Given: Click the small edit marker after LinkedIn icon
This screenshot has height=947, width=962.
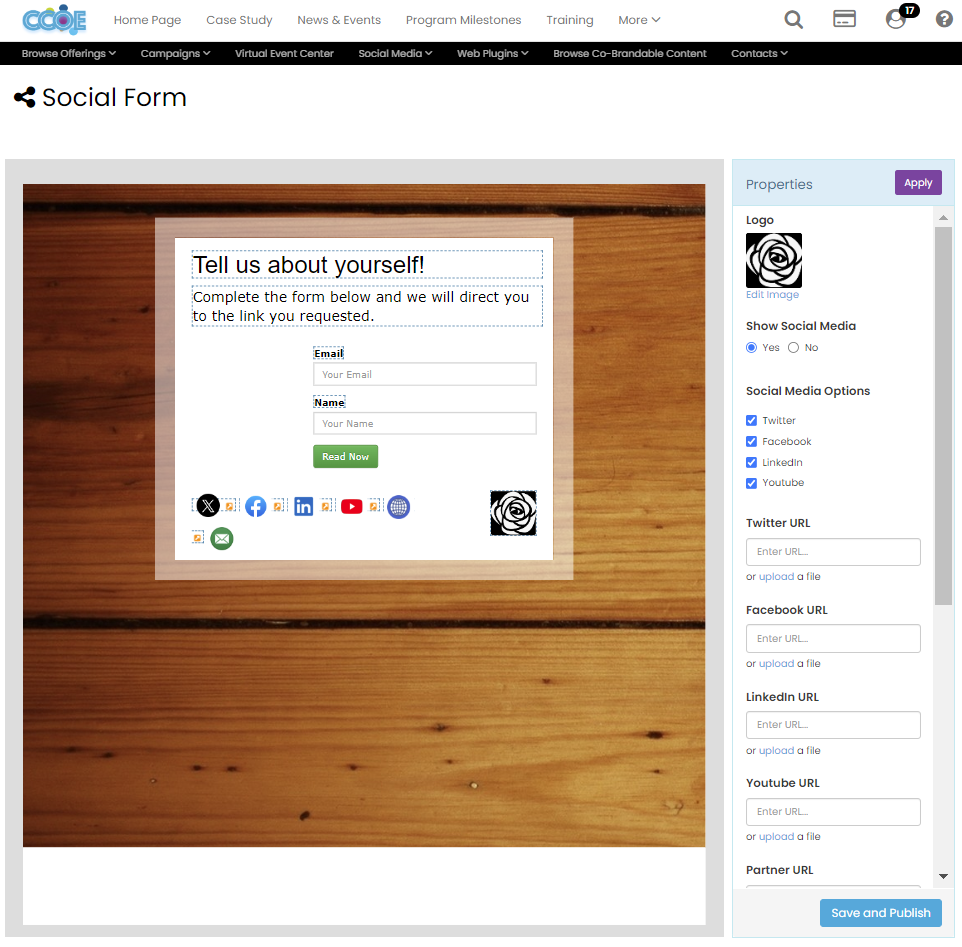Looking at the screenshot, I should pos(326,506).
